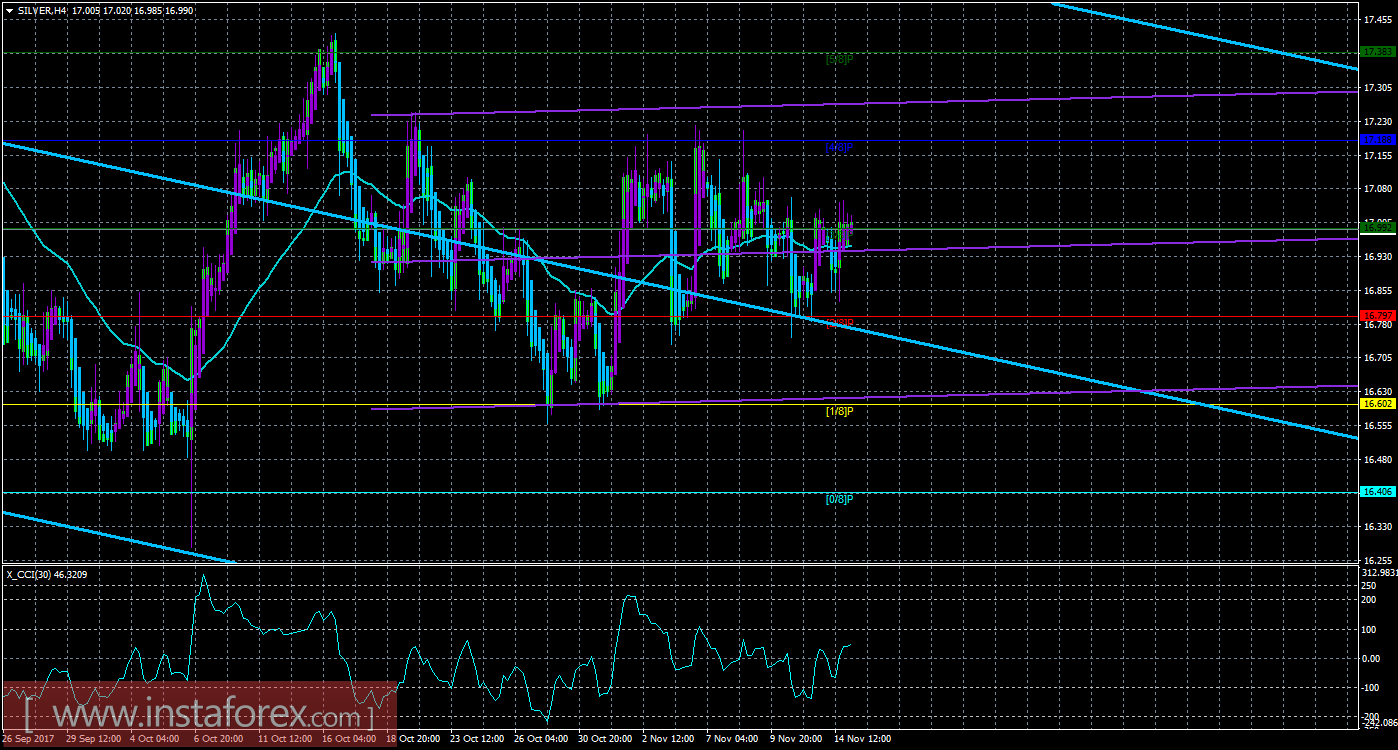This screenshot has height=750, width=1398.
Task: Click 16.705 on the price axis
Action: [x=1377, y=358]
